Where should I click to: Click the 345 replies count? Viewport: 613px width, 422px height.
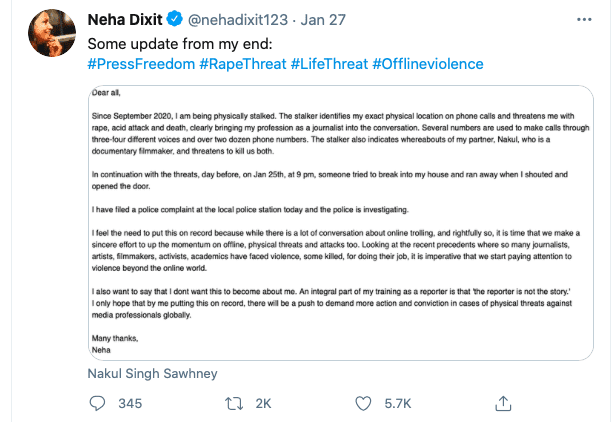[x=131, y=403]
